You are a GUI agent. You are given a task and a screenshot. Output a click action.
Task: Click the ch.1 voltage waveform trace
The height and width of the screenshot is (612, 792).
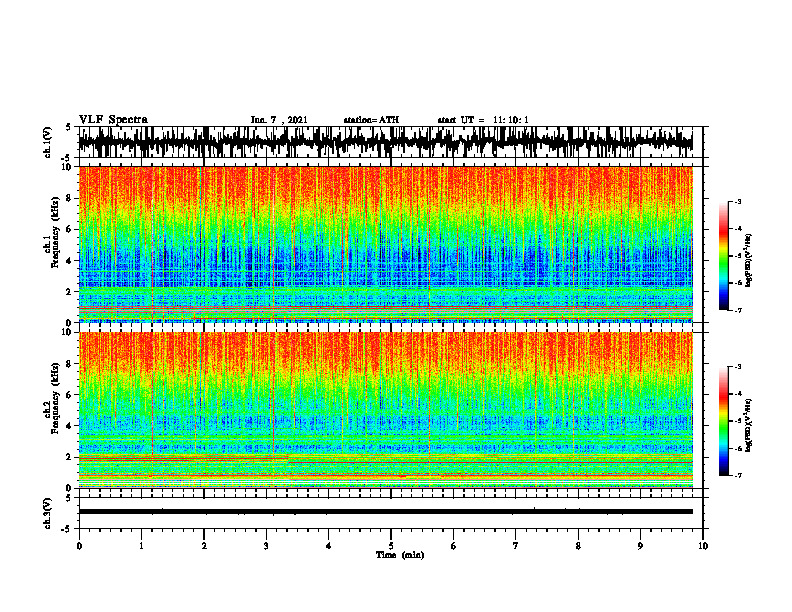point(385,142)
